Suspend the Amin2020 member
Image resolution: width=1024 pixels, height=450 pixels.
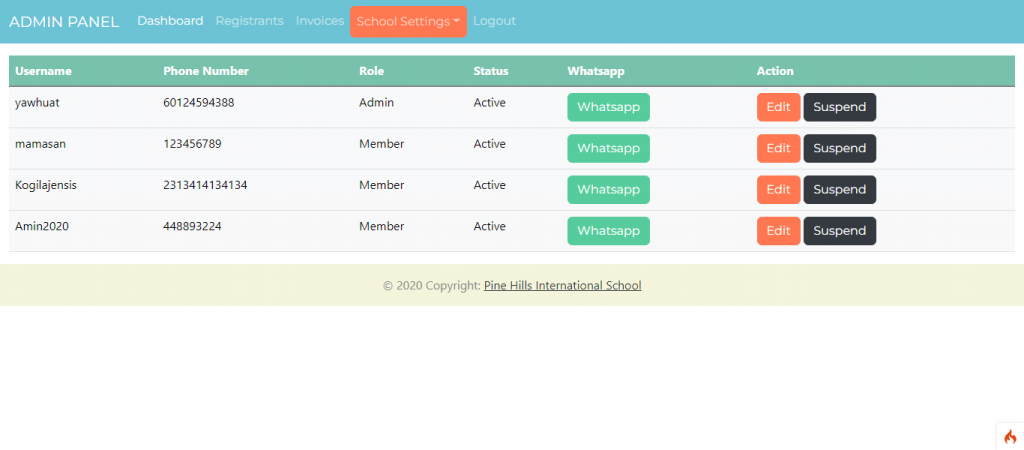(x=839, y=231)
